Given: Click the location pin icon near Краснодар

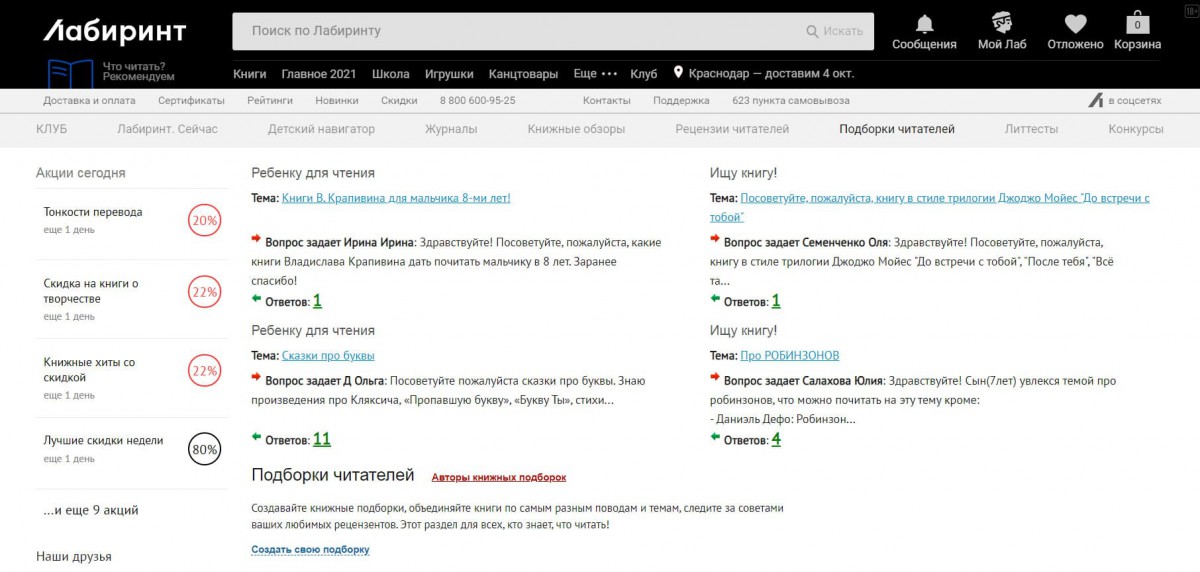Looking at the screenshot, I should pos(678,73).
